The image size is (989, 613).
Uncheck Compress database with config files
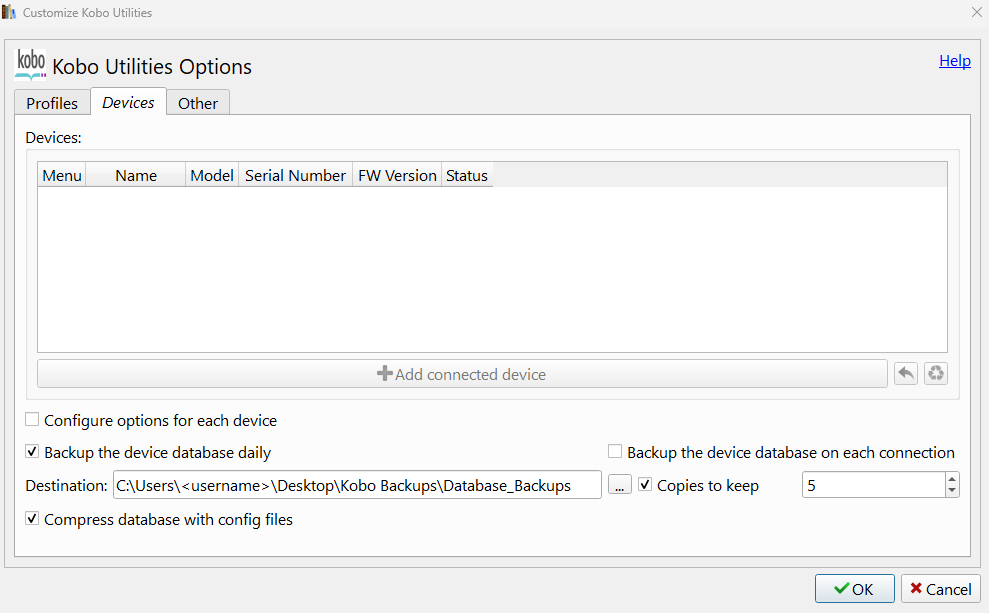[x=33, y=519]
